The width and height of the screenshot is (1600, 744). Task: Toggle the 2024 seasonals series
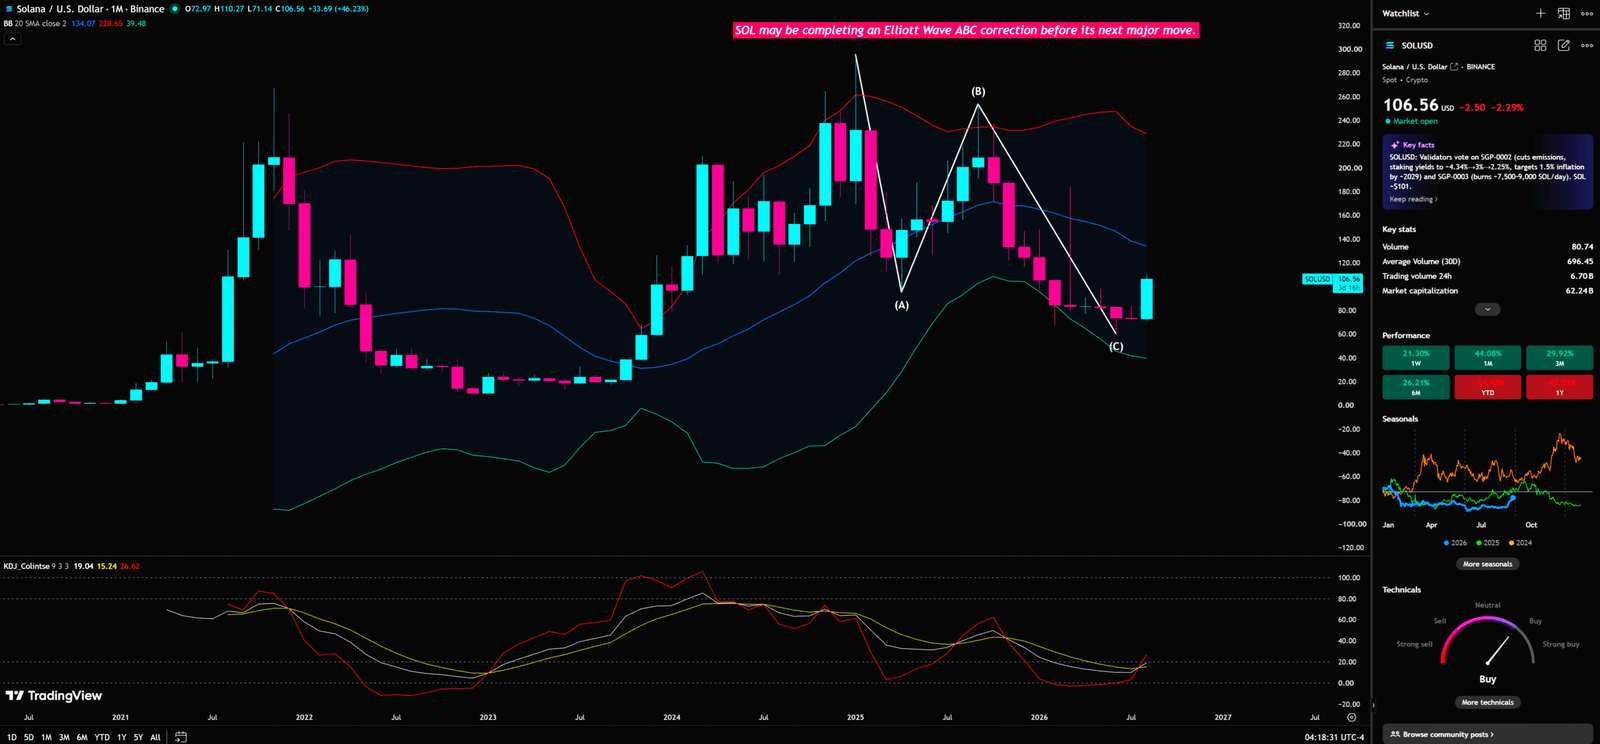[1520, 543]
